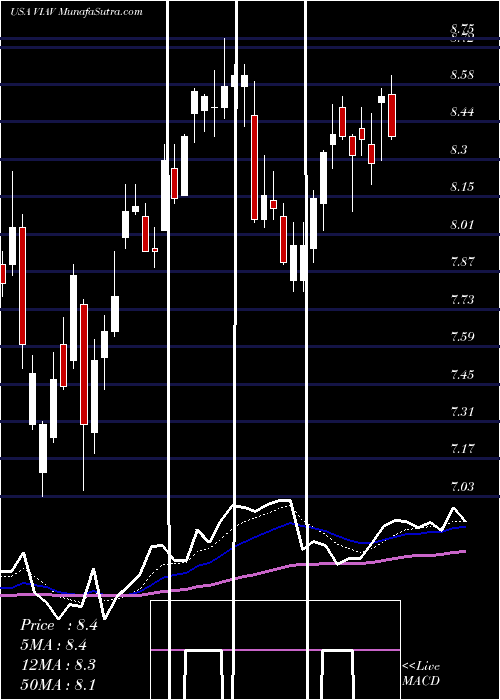Click the long red candle falling from 8.44
Screen dimensions: 500x700
tap(254, 167)
